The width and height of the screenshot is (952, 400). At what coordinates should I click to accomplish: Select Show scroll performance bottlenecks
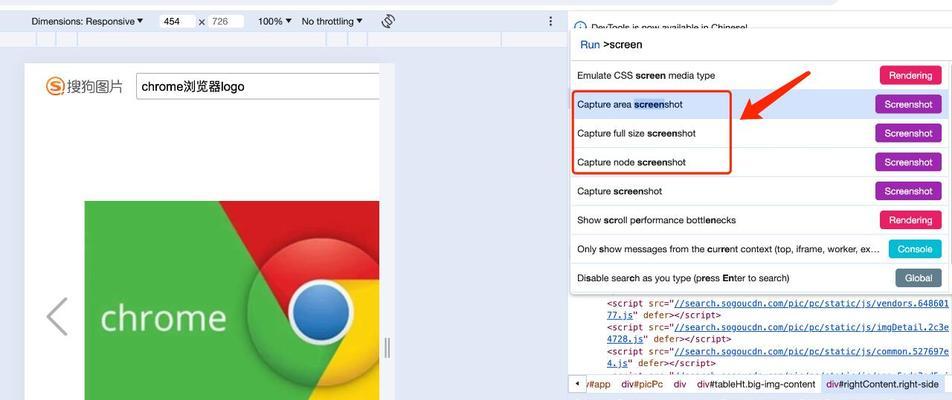coord(761,220)
